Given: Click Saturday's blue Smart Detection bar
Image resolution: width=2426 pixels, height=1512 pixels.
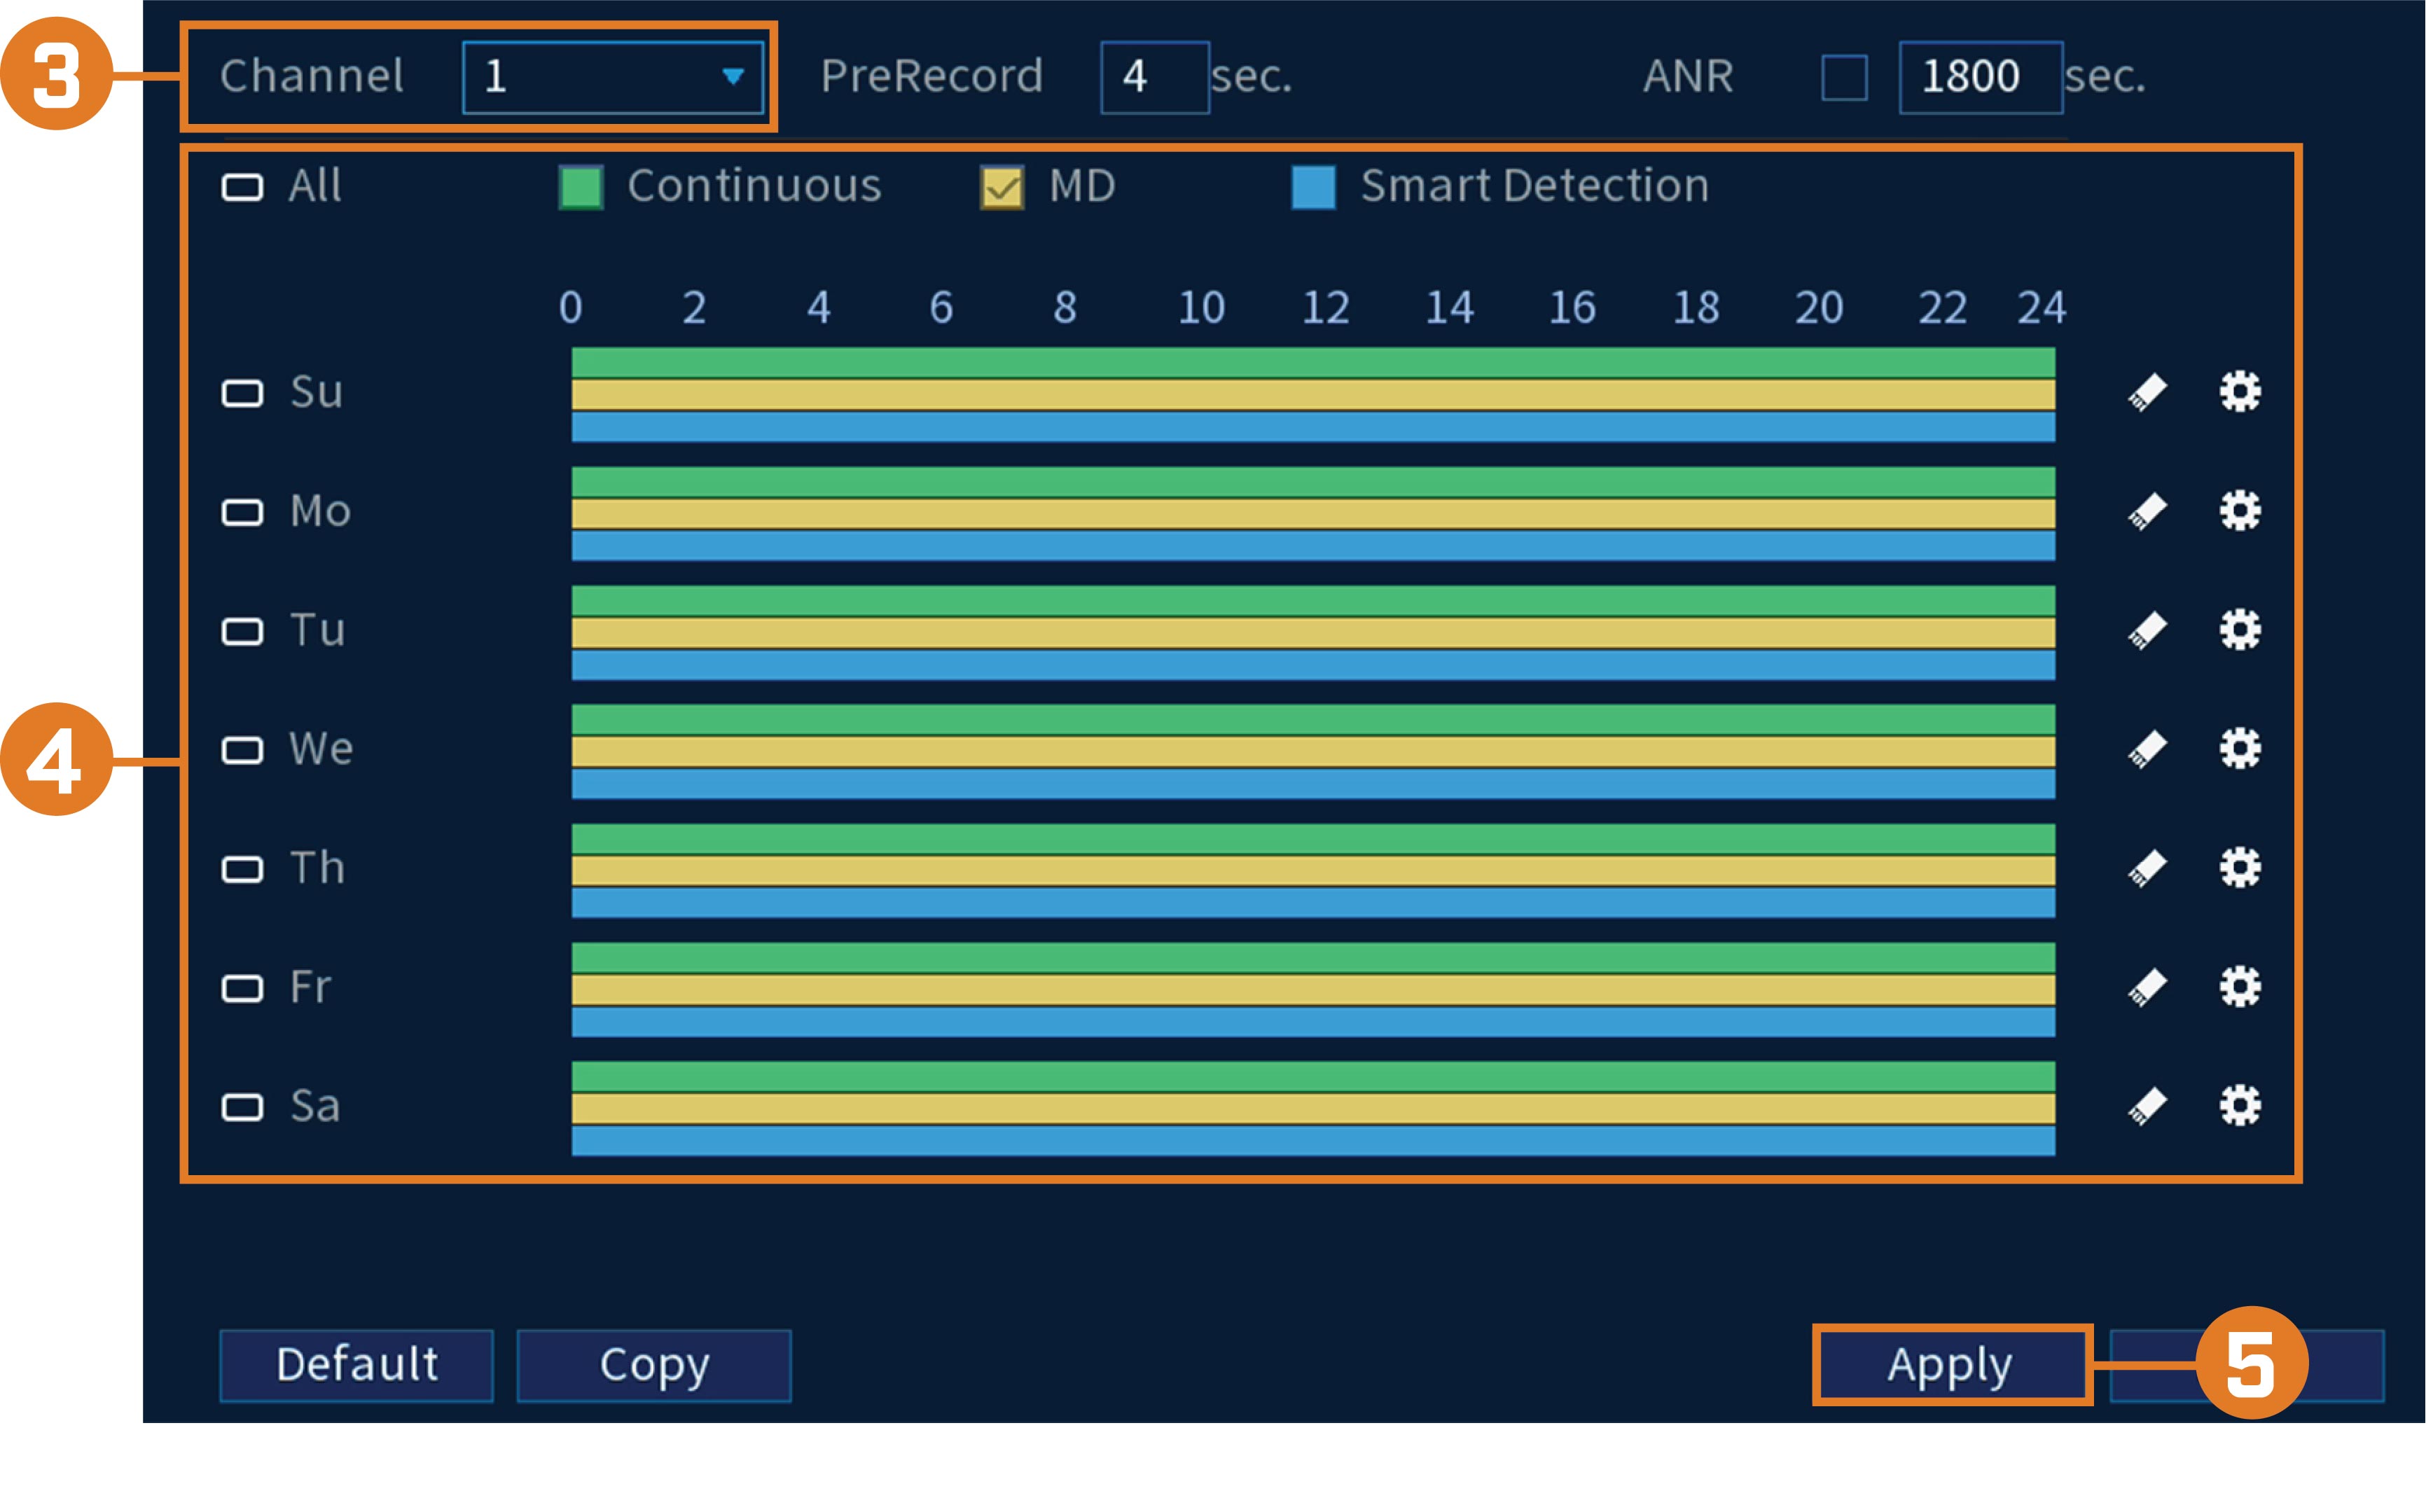Looking at the screenshot, I should coord(1313,1141).
